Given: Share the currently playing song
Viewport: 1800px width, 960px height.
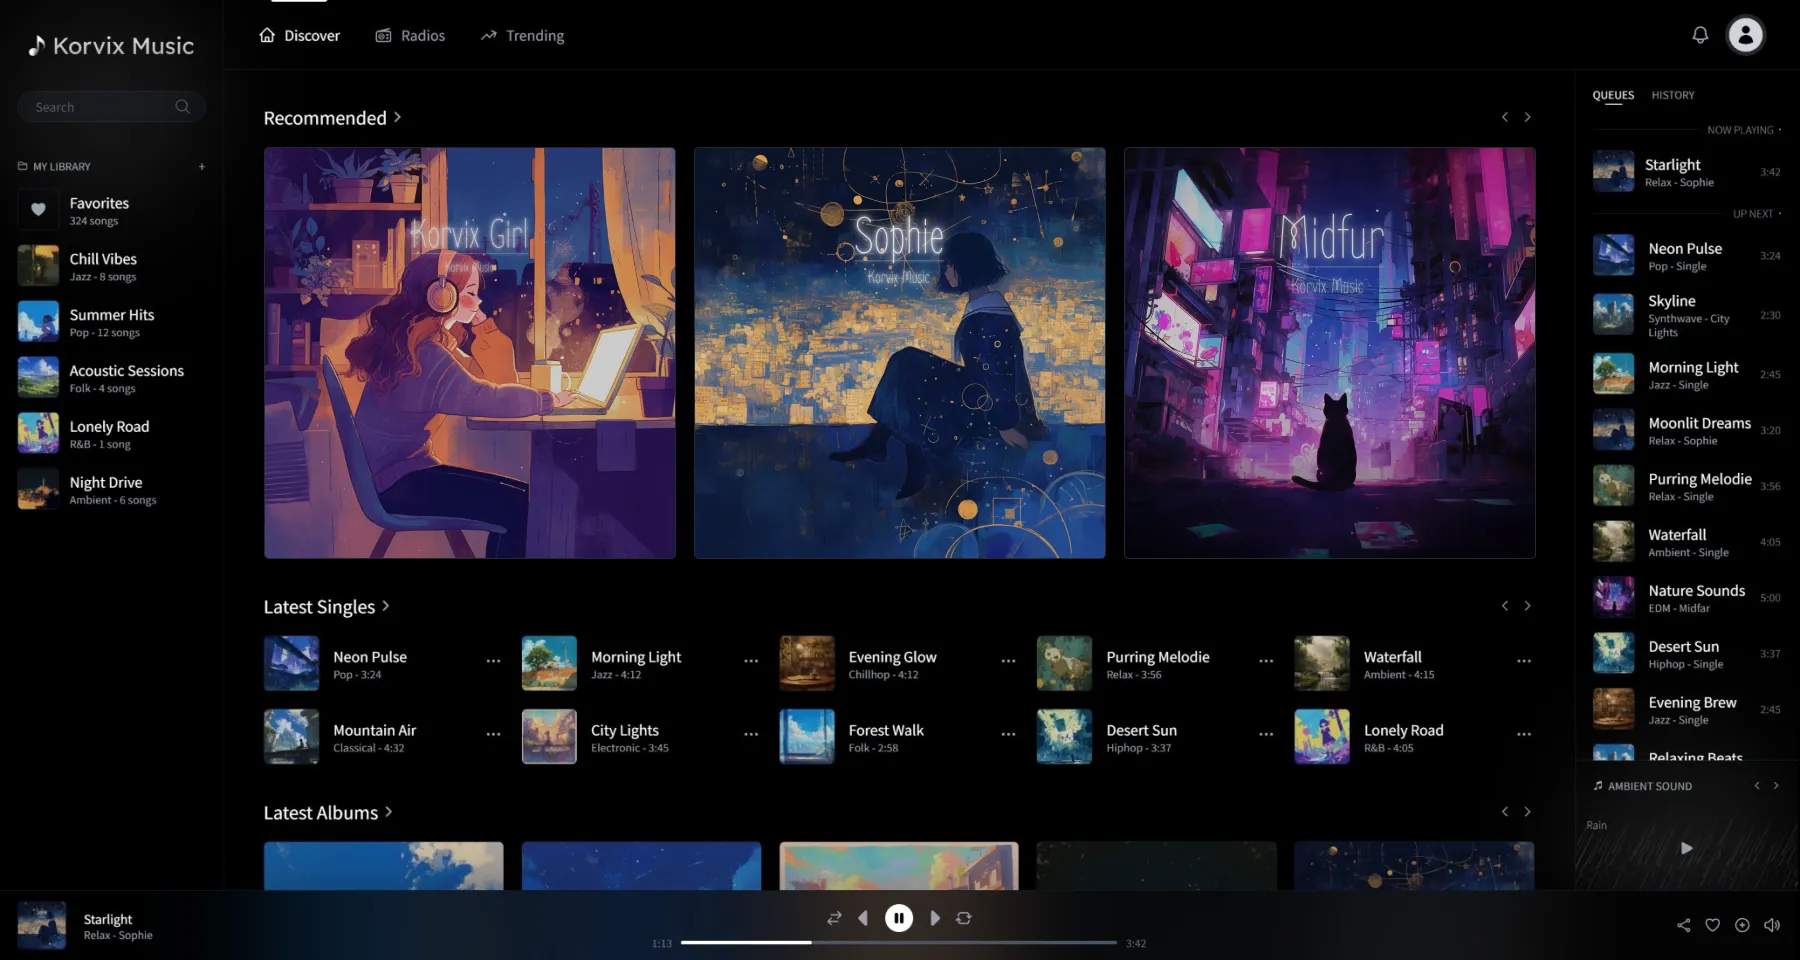Looking at the screenshot, I should (x=1684, y=925).
